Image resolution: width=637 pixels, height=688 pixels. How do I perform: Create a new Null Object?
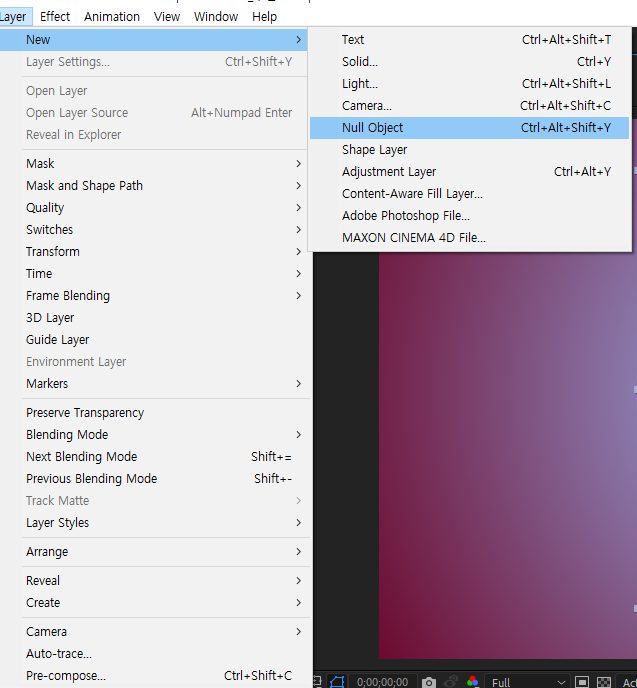469,128
